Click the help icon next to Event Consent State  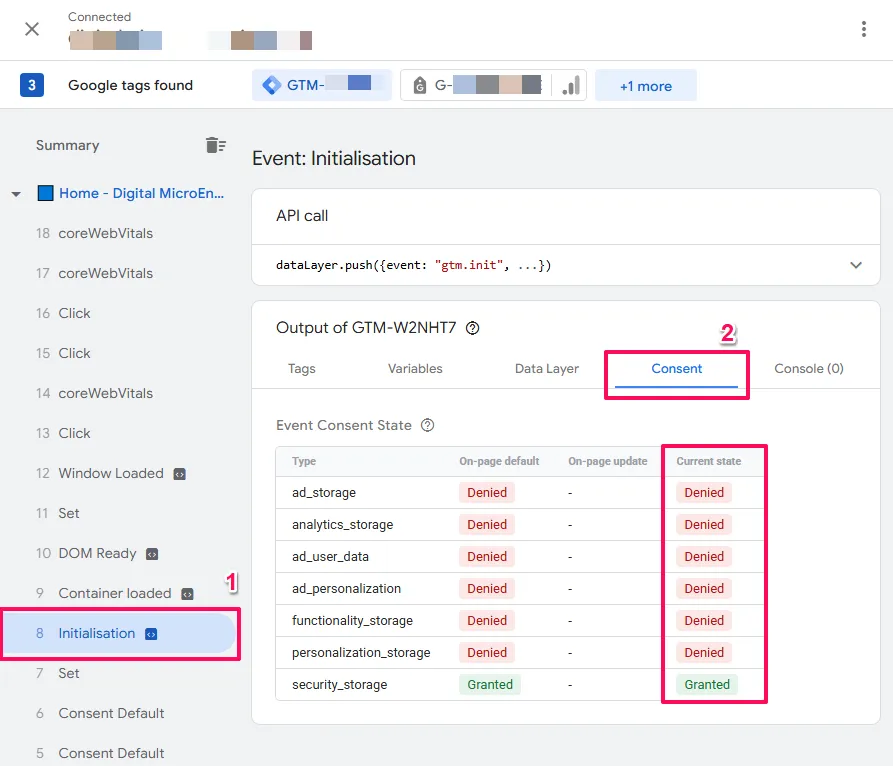click(427, 425)
